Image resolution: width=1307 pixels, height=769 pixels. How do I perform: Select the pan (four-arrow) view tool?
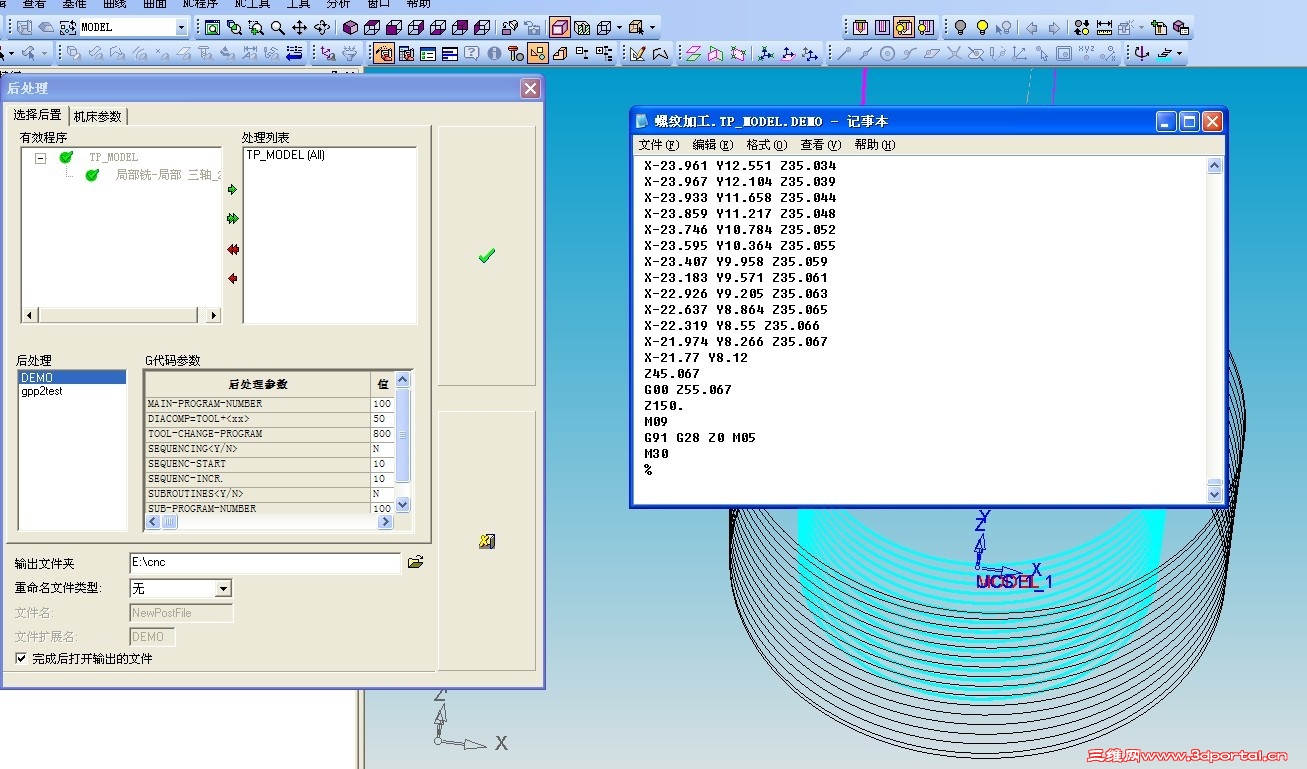(299, 28)
